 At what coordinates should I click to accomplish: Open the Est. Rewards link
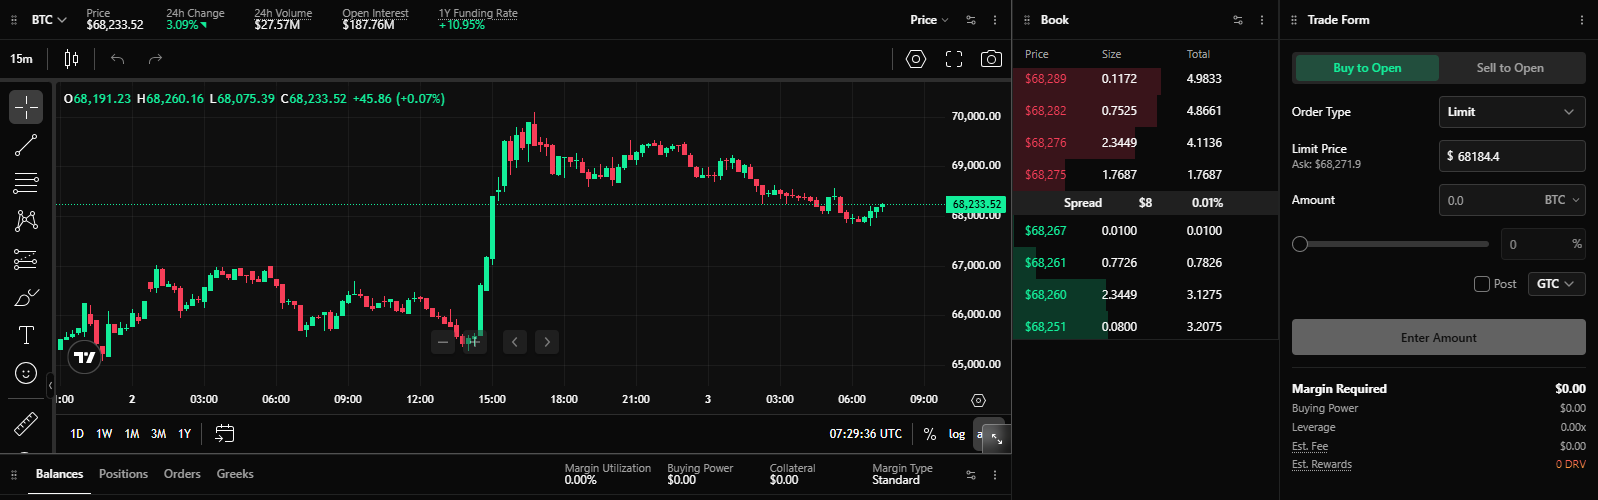[x=1321, y=464]
